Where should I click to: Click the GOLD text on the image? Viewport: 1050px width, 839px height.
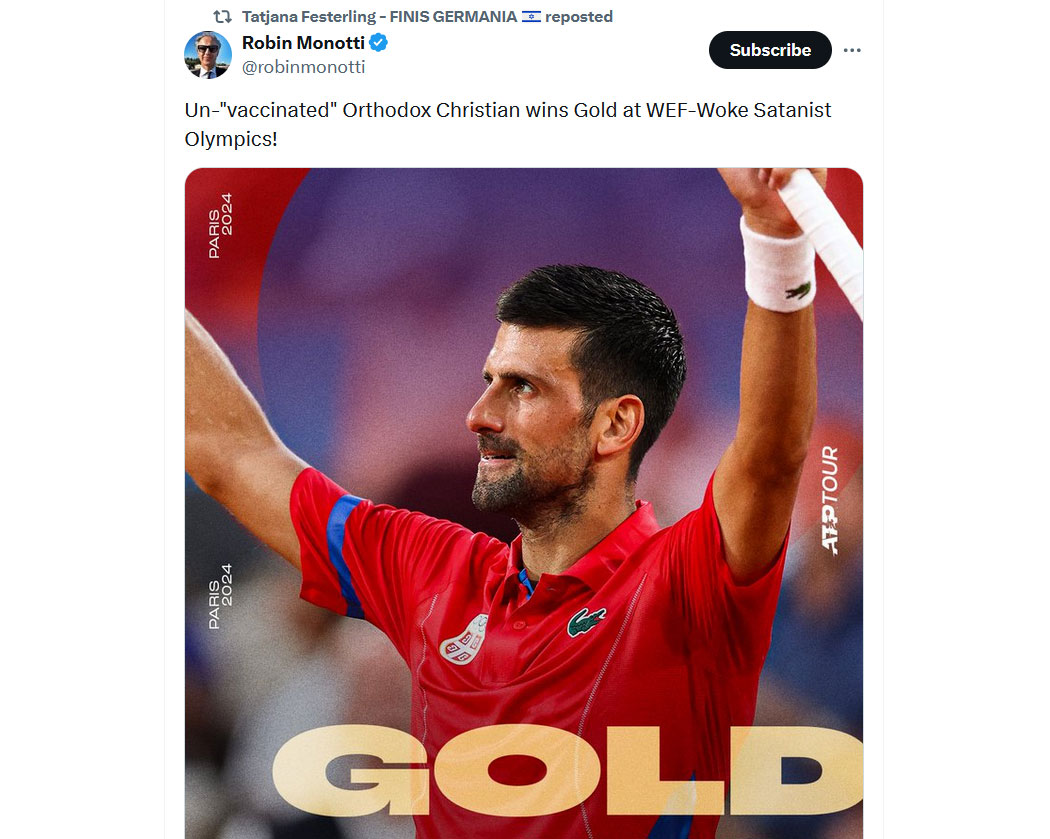[x=568, y=771]
